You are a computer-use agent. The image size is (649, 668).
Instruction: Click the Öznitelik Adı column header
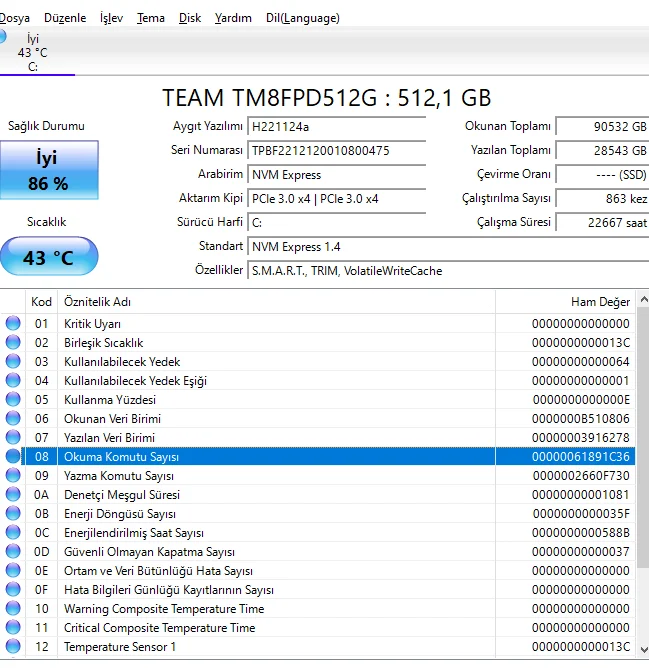click(276, 302)
